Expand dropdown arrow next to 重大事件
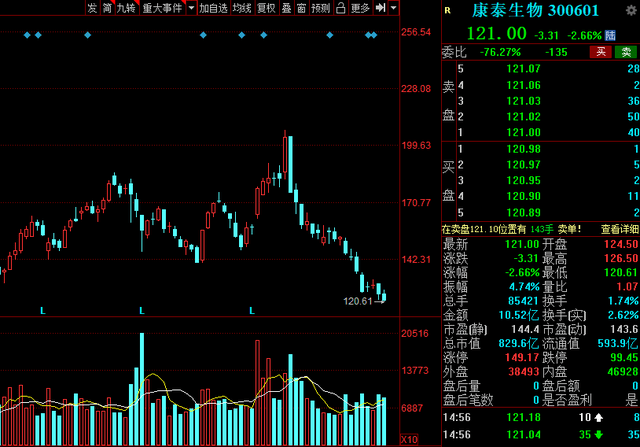The height and width of the screenshot is (447, 640). (x=191, y=8)
